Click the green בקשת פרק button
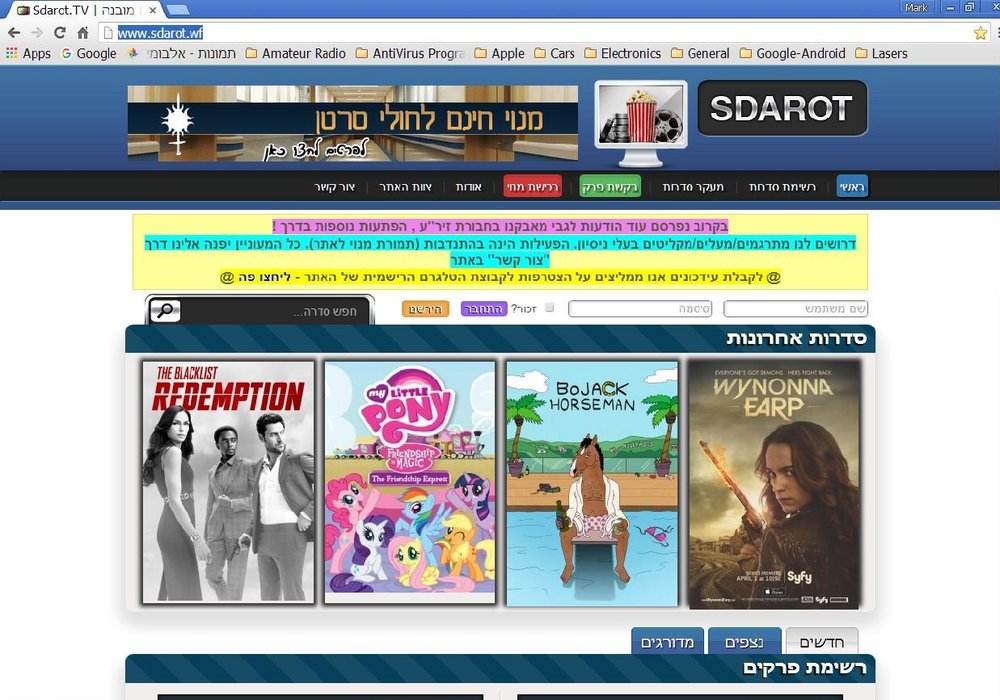 [610, 187]
